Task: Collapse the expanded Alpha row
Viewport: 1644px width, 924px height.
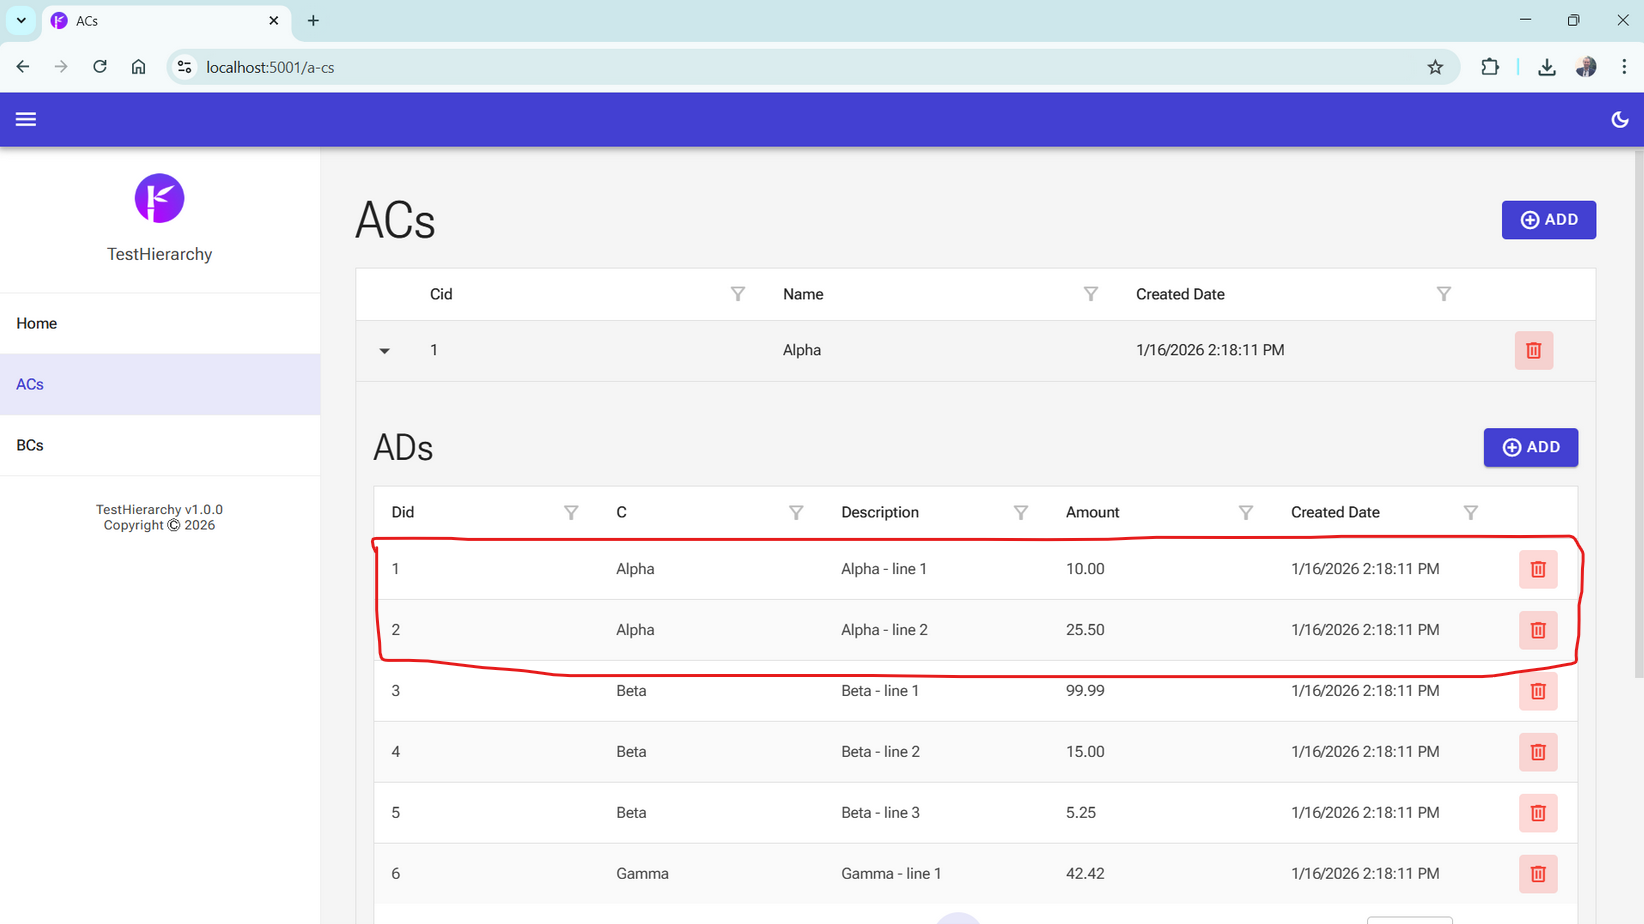Action: tap(384, 351)
